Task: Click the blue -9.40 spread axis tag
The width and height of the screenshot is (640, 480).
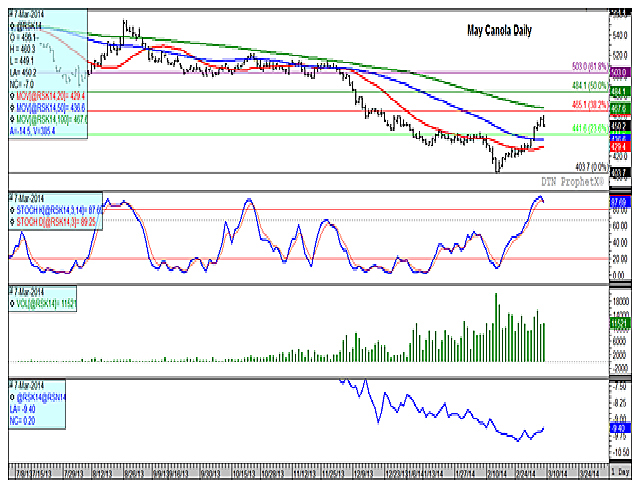Action: click(620, 428)
